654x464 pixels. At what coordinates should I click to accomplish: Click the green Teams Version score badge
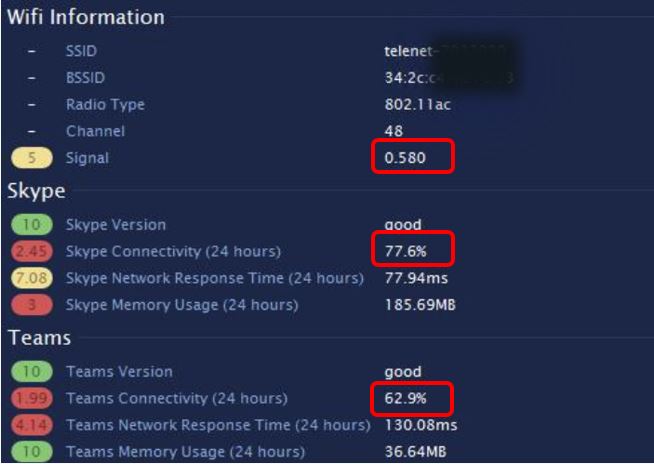(30, 372)
